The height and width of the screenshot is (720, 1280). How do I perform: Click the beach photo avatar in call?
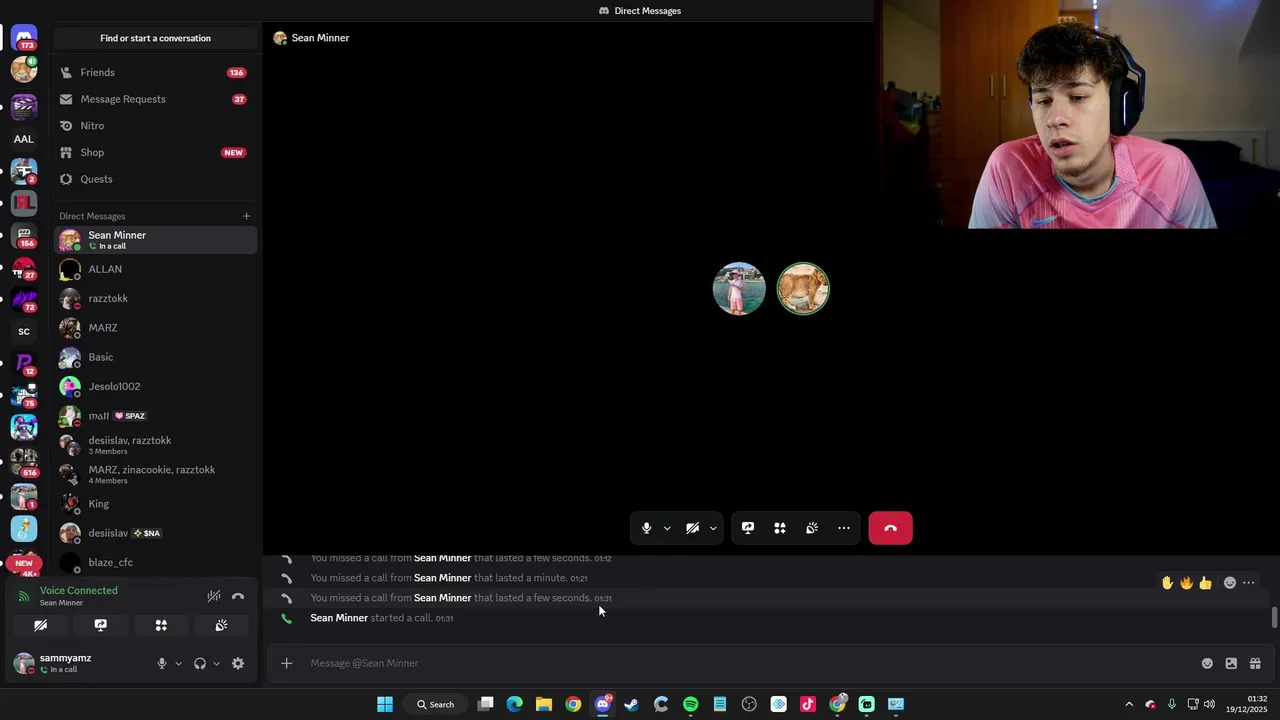tap(739, 289)
